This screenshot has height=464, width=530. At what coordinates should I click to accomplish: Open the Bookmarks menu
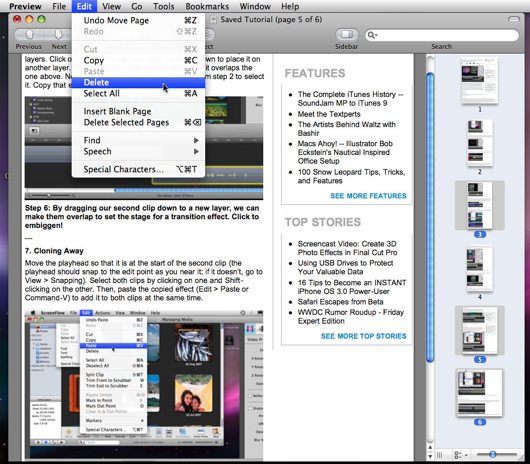pos(207,6)
